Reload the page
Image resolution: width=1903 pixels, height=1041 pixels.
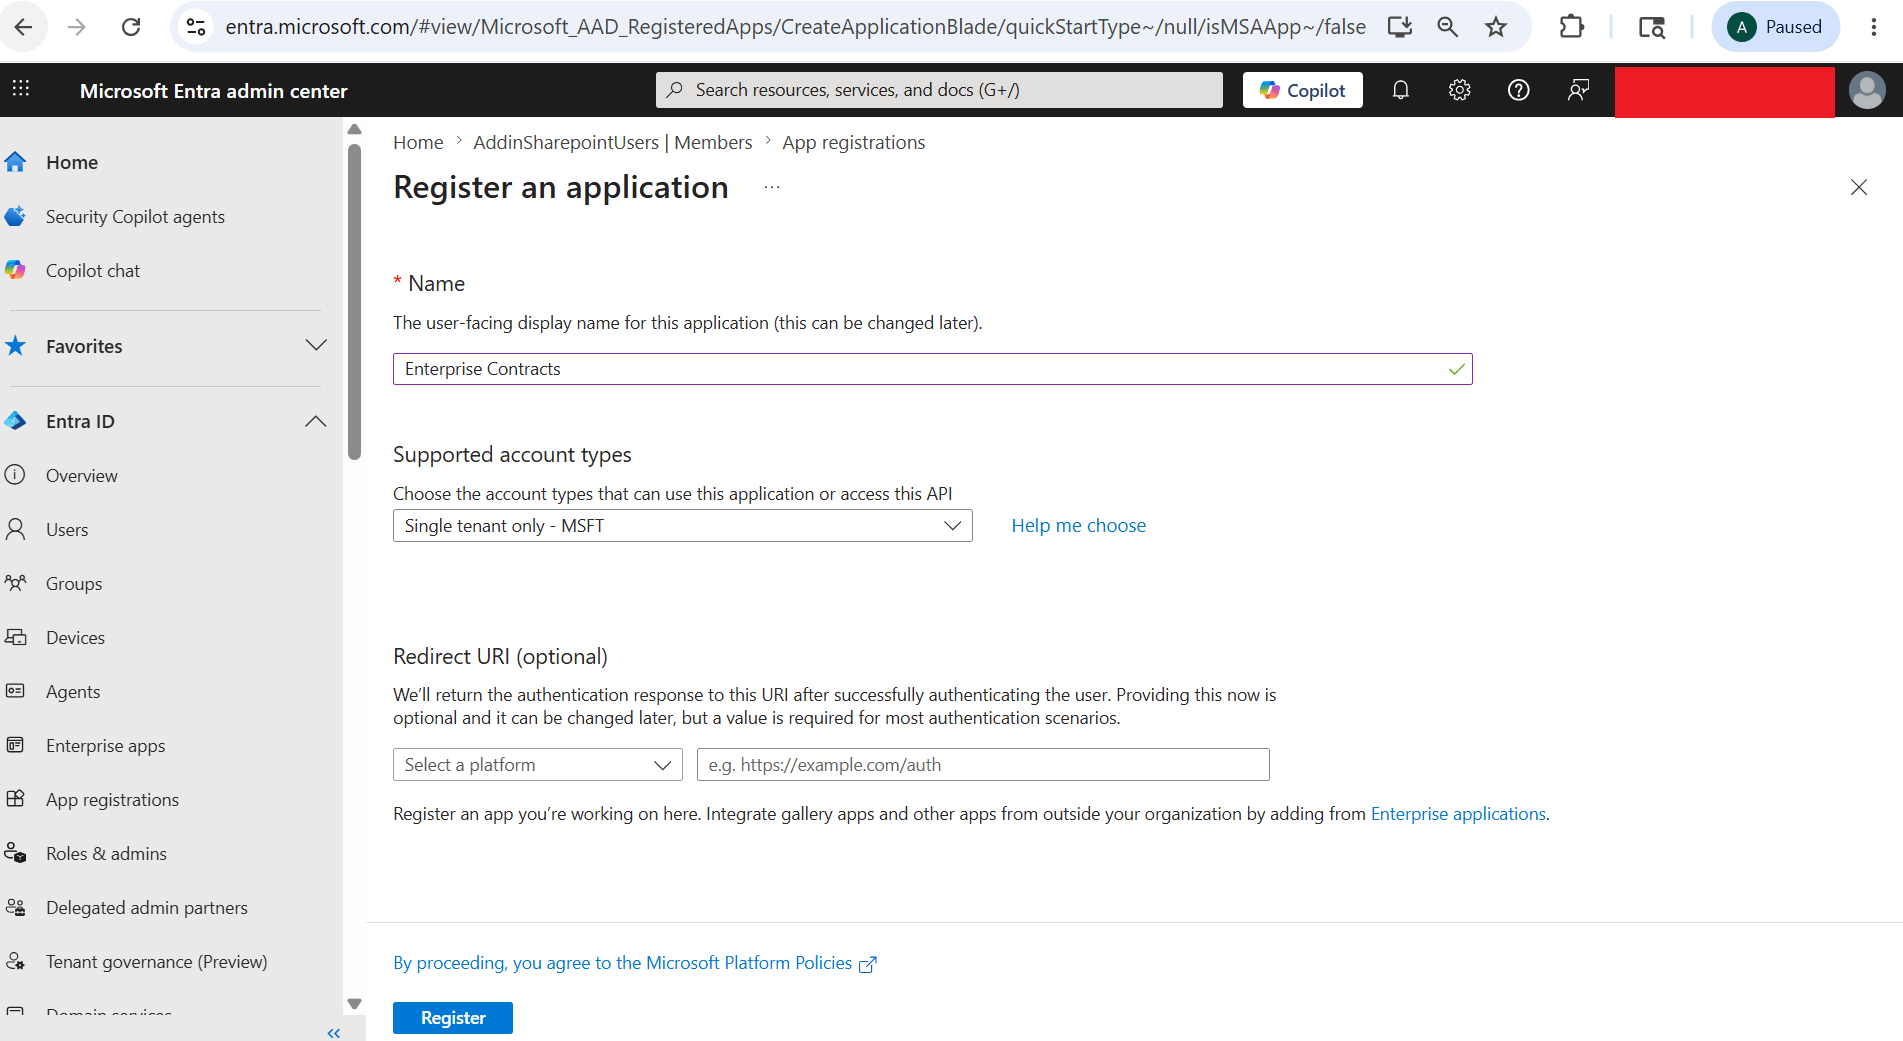(x=131, y=27)
